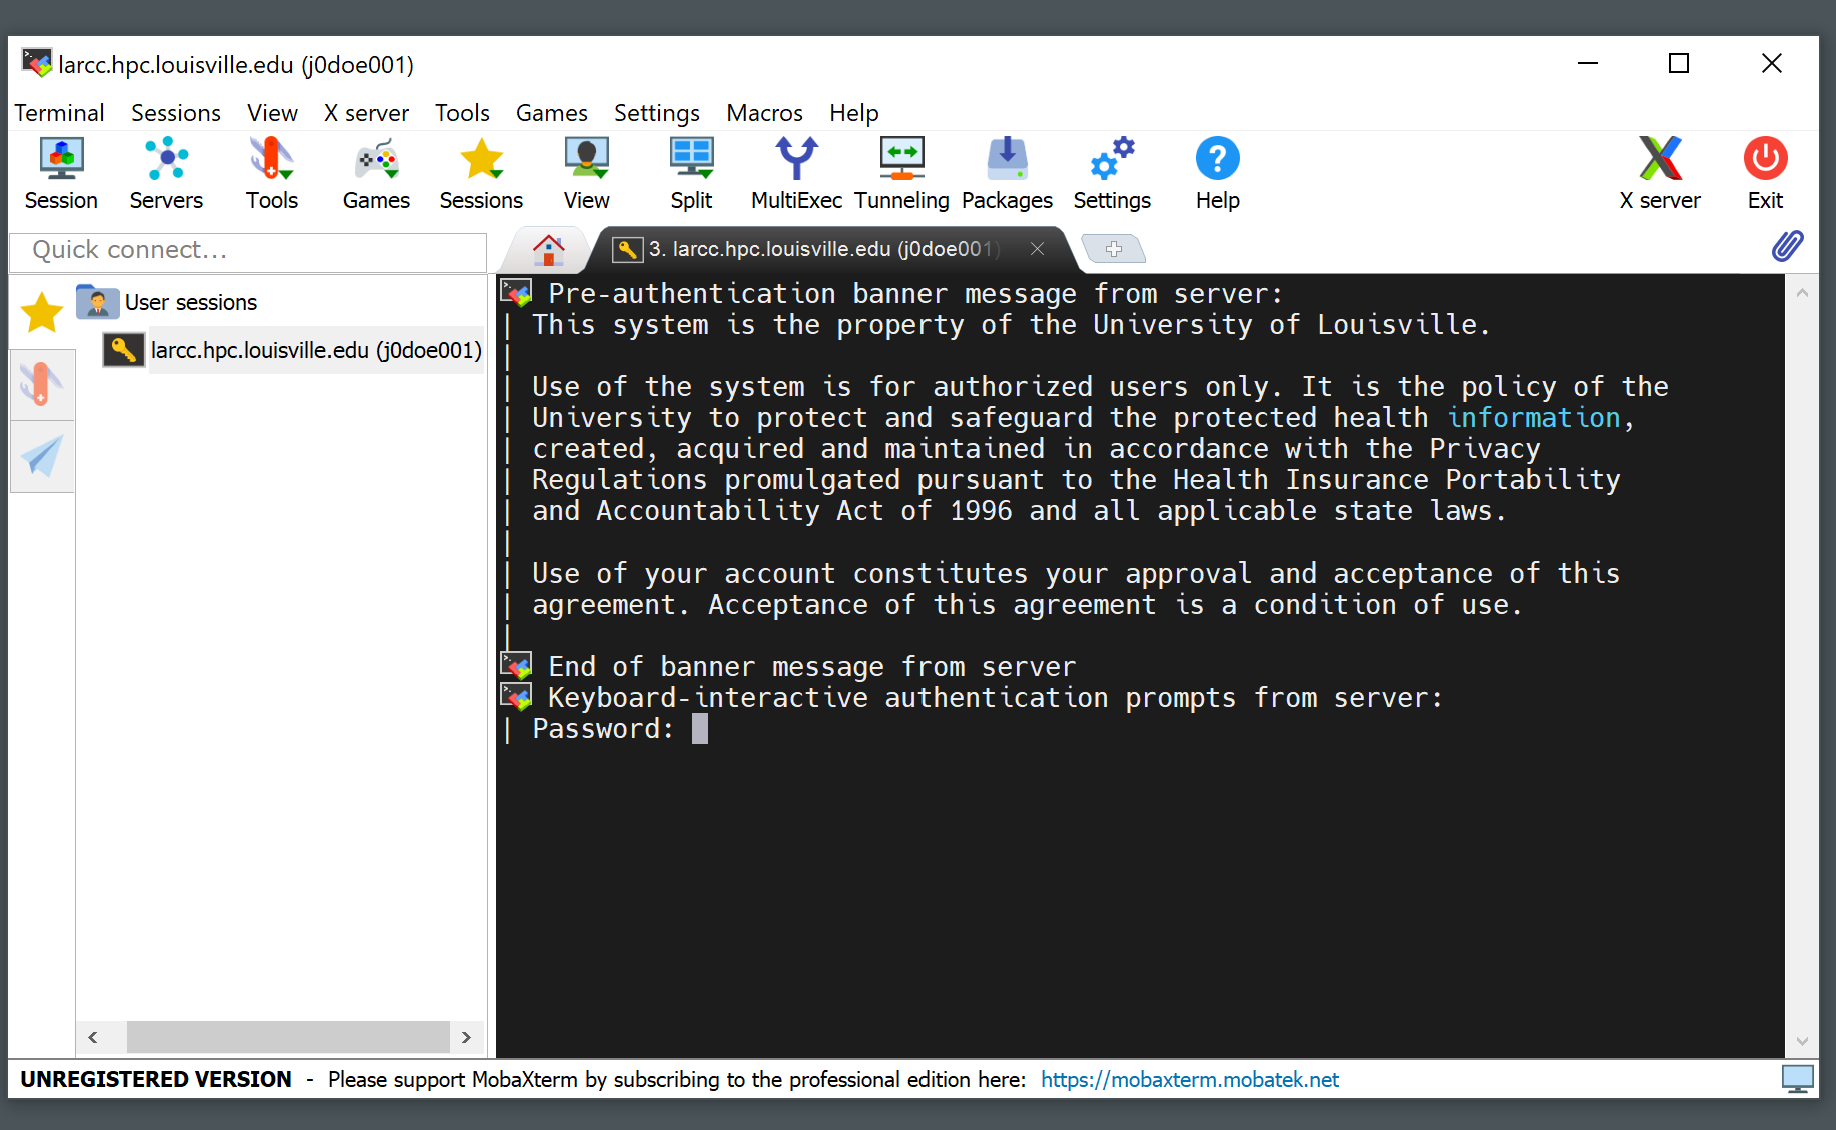Add a new tab with plus button
Viewport: 1836px width, 1130px height.
(x=1114, y=249)
